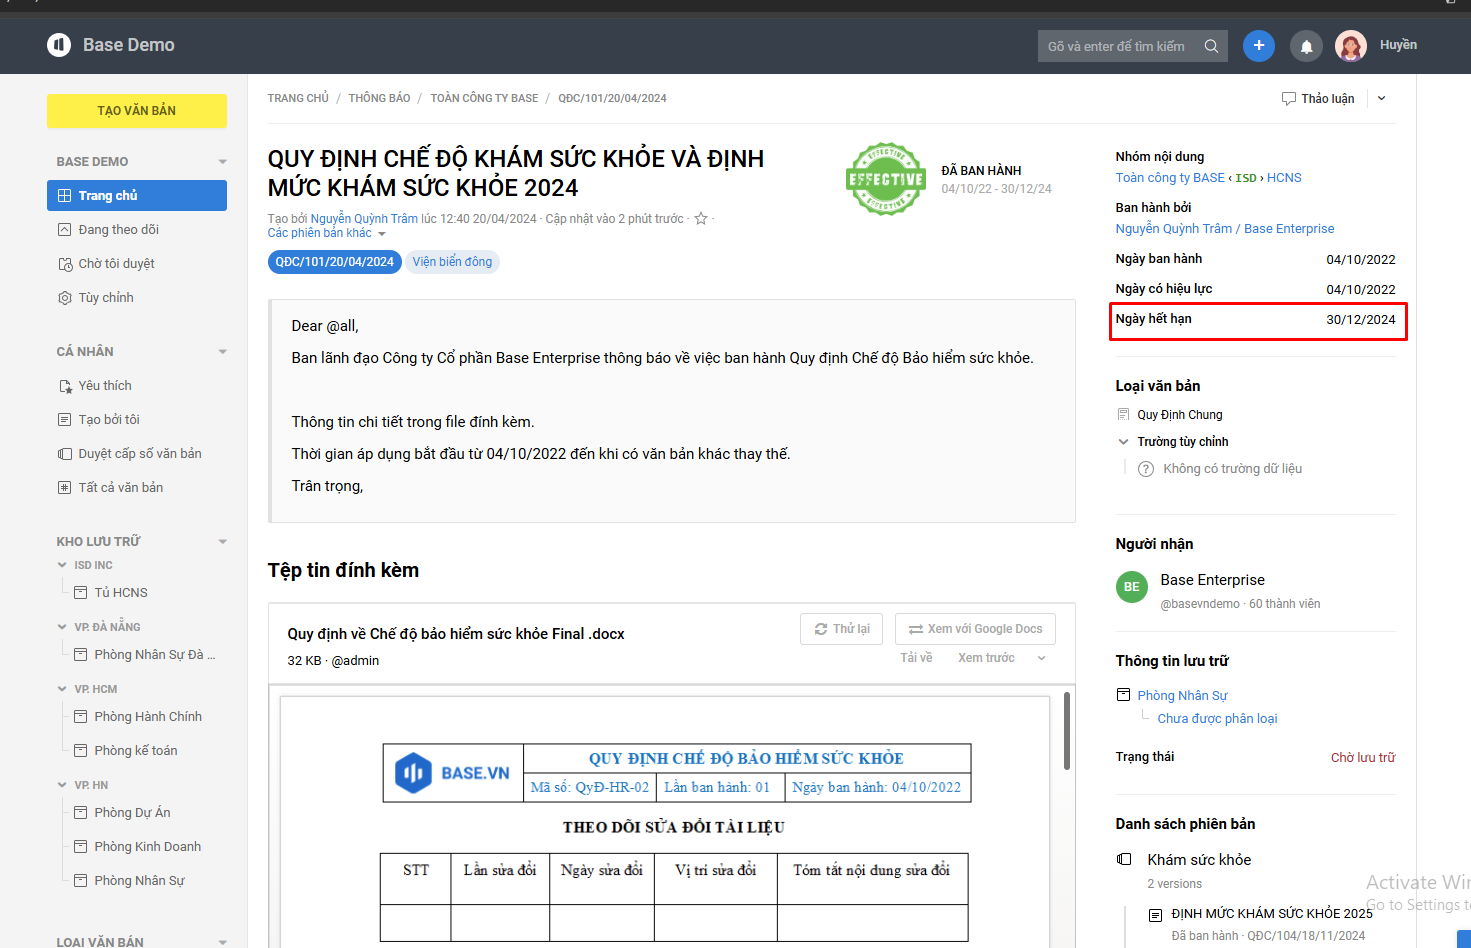Click the Phòng kế toán archive icon
The image size is (1471, 948).
click(81, 751)
